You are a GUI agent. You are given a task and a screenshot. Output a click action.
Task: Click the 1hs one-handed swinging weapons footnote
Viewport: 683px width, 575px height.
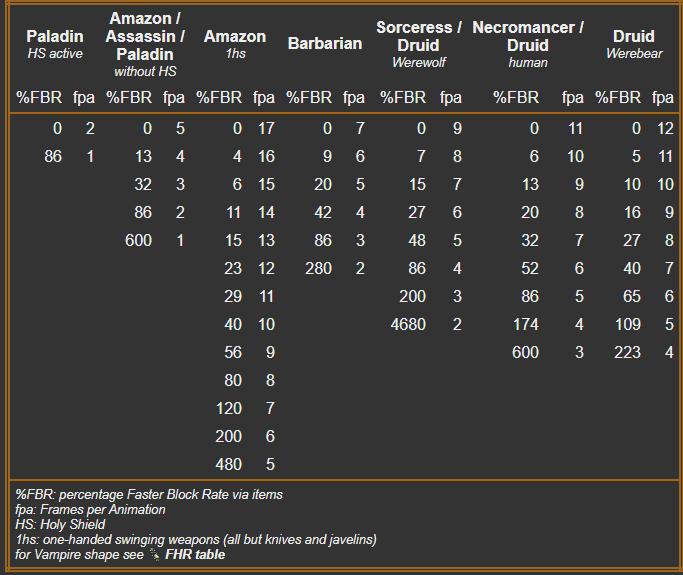[195, 539]
